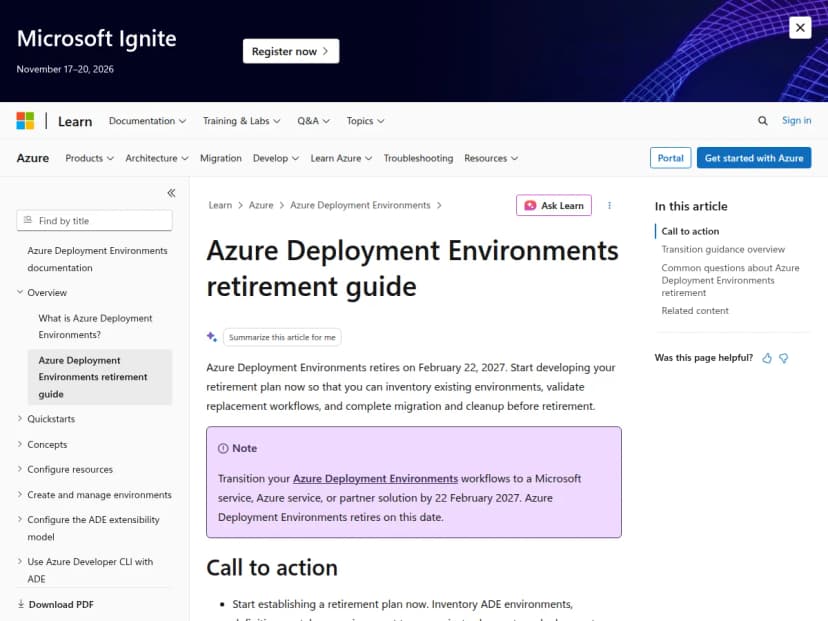Open the Q&A dropdown menu

[x=313, y=121]
